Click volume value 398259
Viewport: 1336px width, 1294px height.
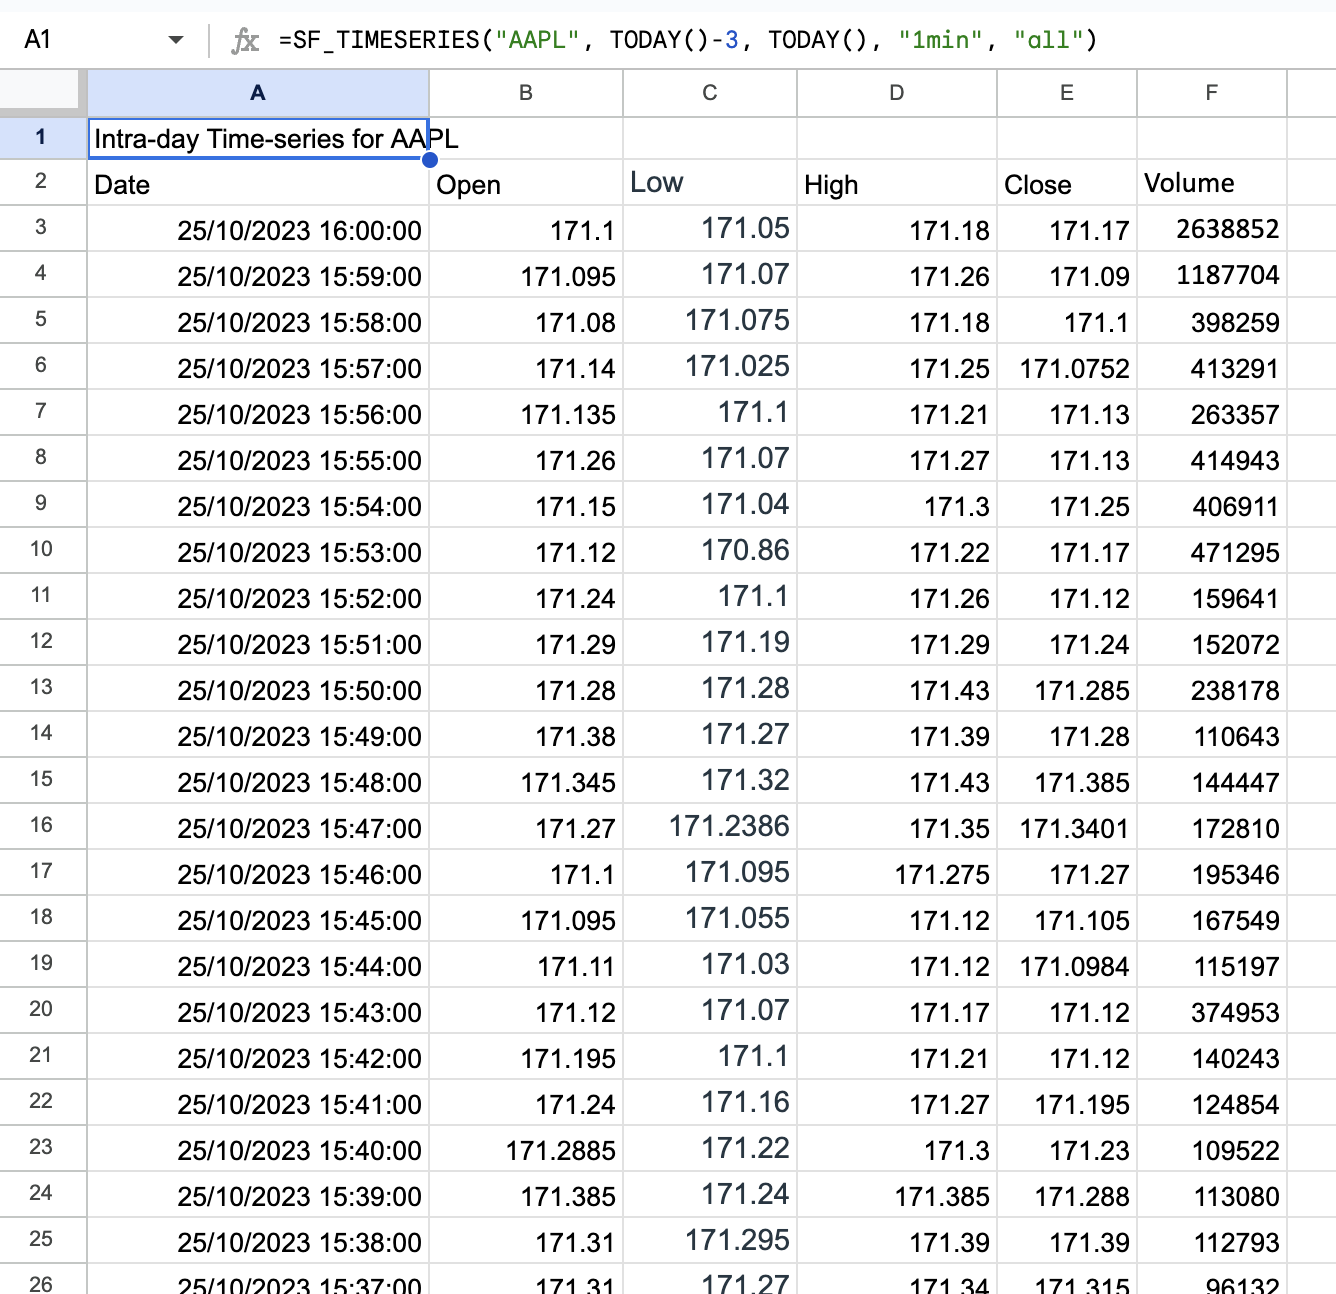(1212, 322)
